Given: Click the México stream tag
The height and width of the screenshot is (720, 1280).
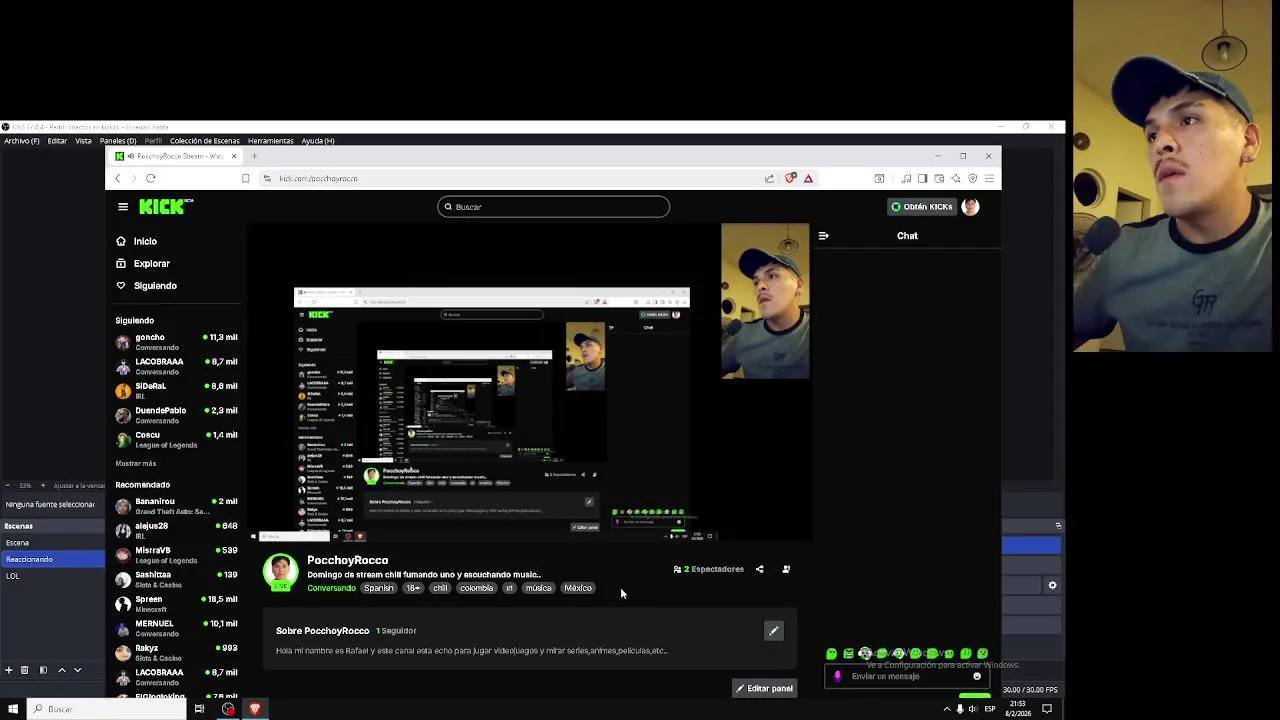Looking at the screenshot, I should (x=578, y=588).
